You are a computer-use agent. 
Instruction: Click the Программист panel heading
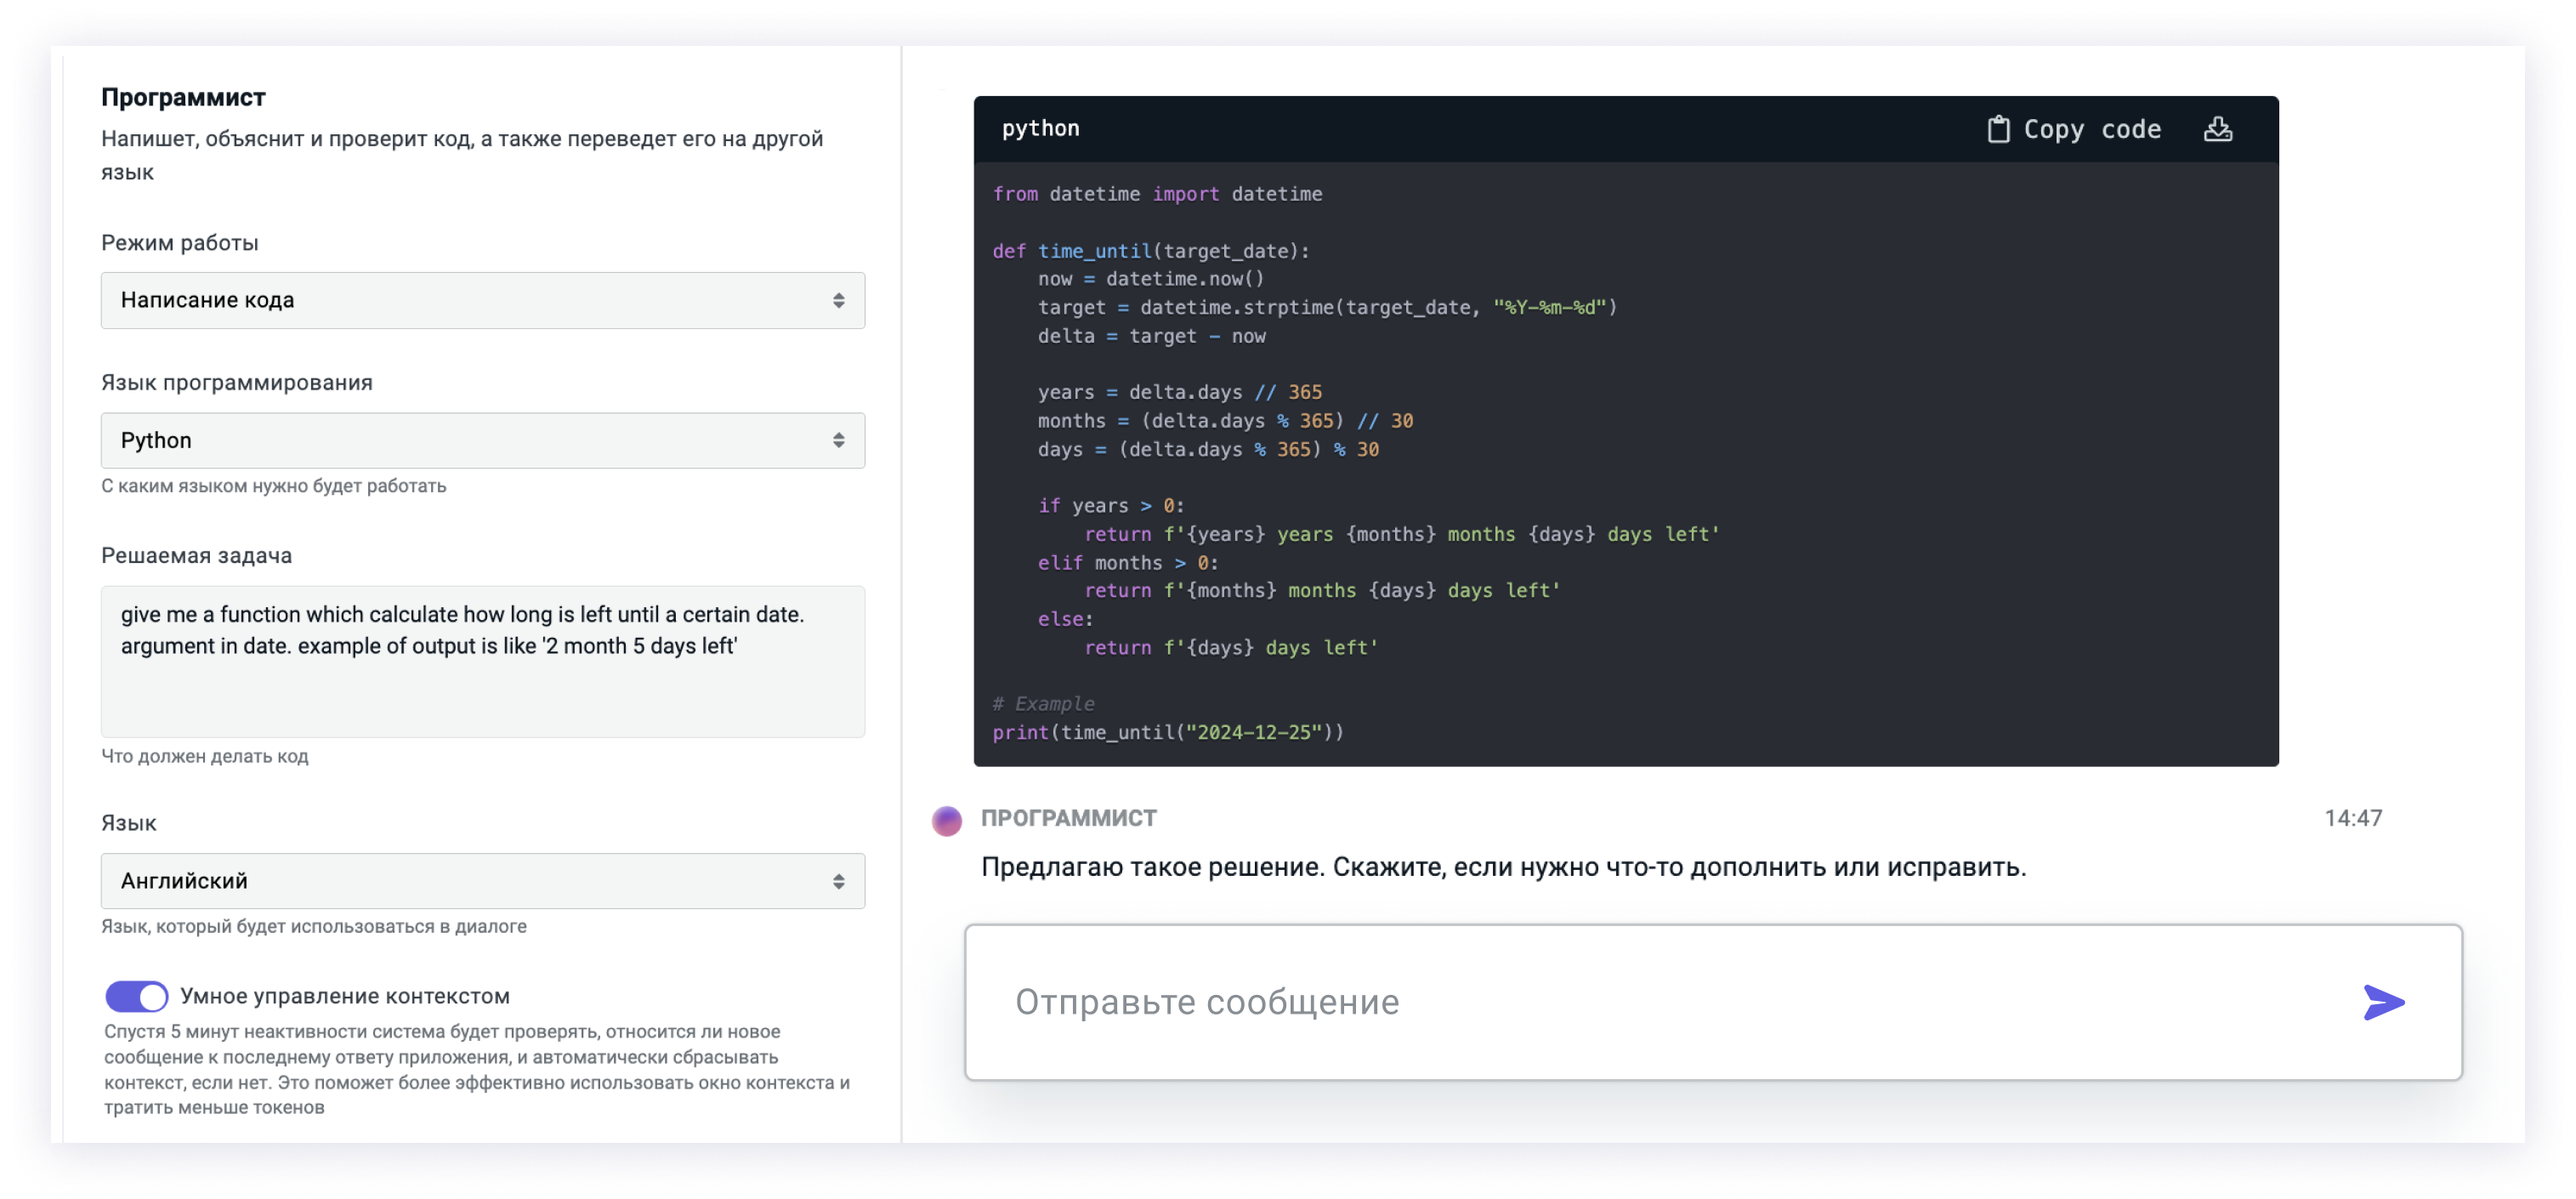183,97
